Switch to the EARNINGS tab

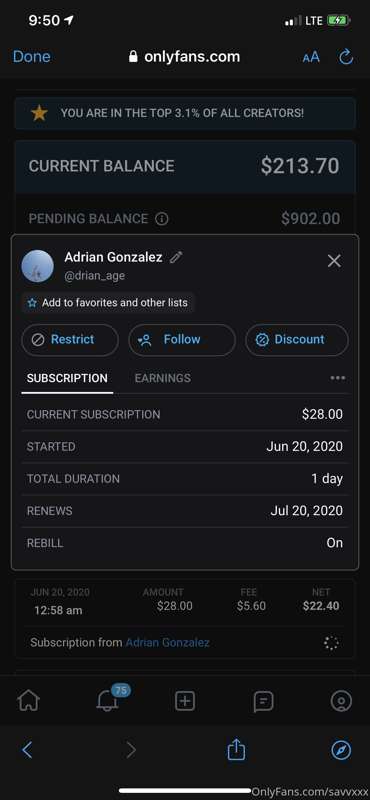point(163,378)
